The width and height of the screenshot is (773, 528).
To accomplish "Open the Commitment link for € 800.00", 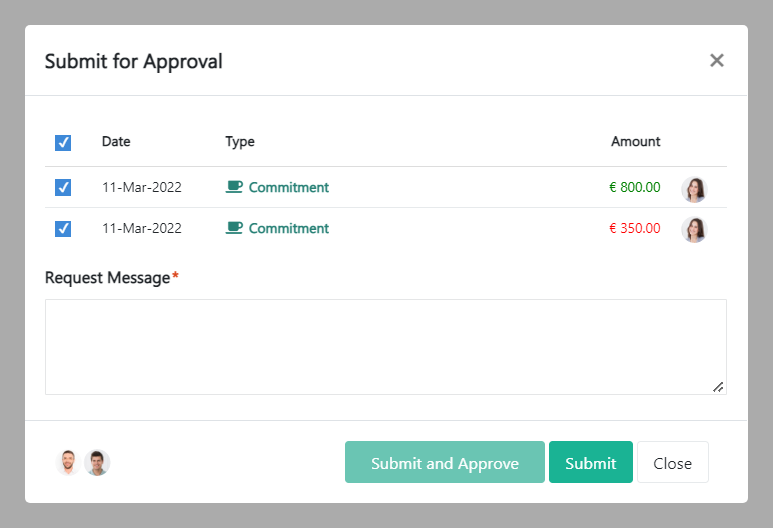I will [288, 187].
